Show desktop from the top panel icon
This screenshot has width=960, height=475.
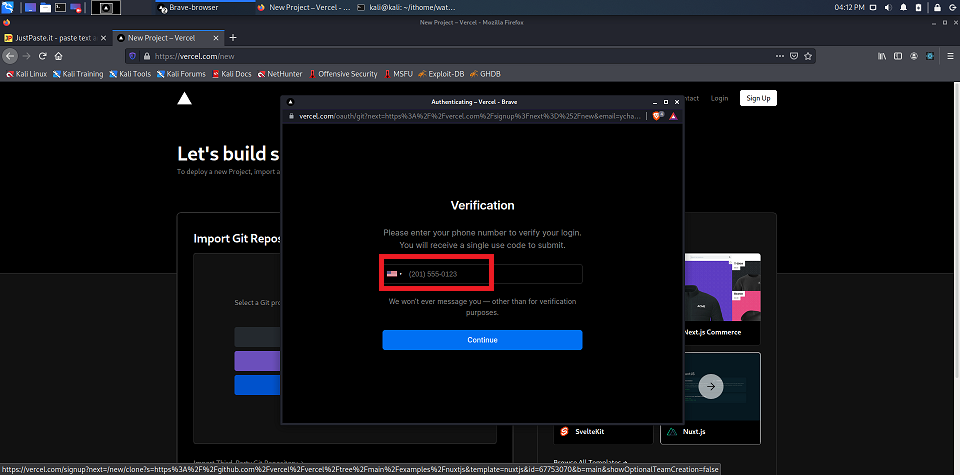click(x=30, y=7)
